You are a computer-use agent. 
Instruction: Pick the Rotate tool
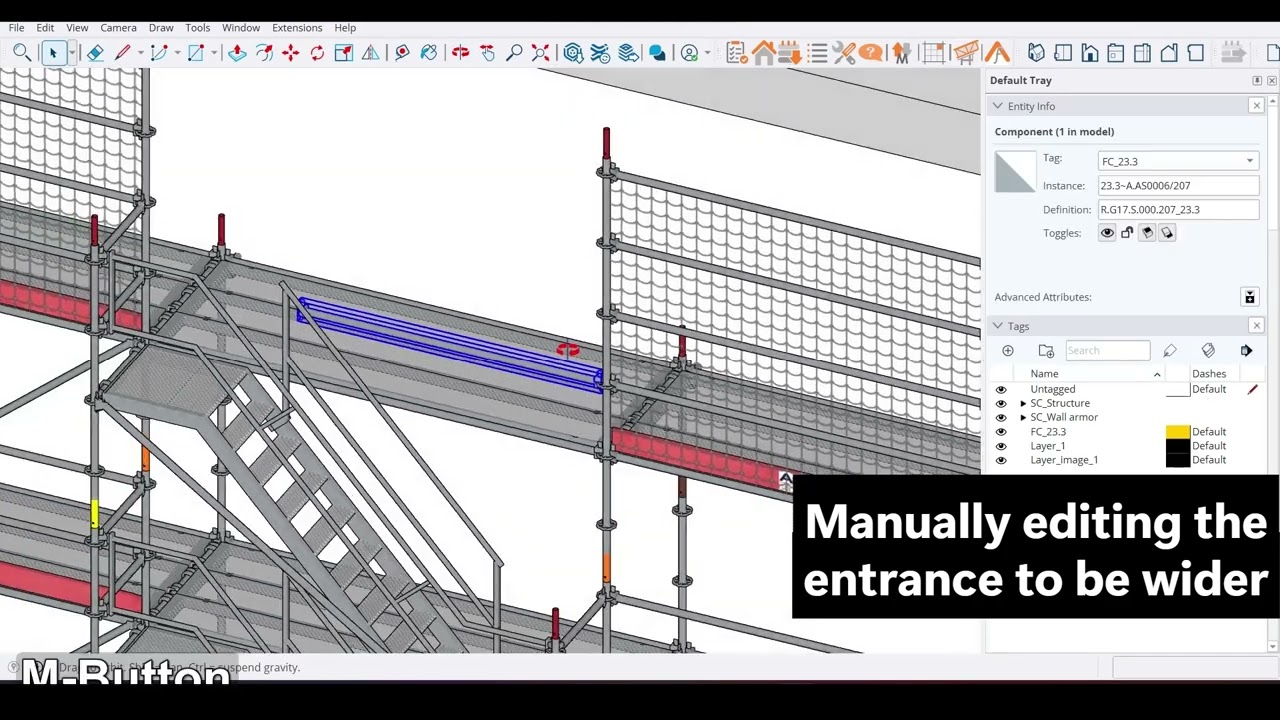click(x=317, y=53)
